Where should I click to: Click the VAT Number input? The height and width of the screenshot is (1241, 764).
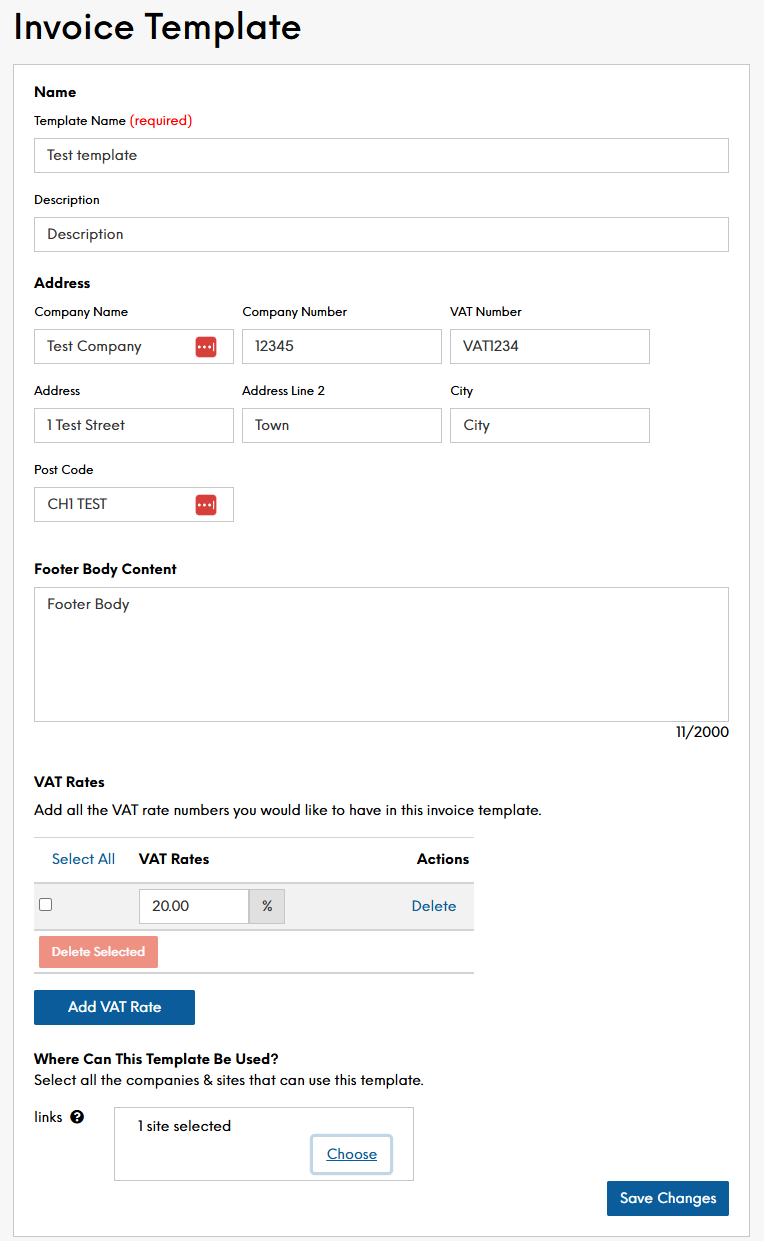pos(549,347)
